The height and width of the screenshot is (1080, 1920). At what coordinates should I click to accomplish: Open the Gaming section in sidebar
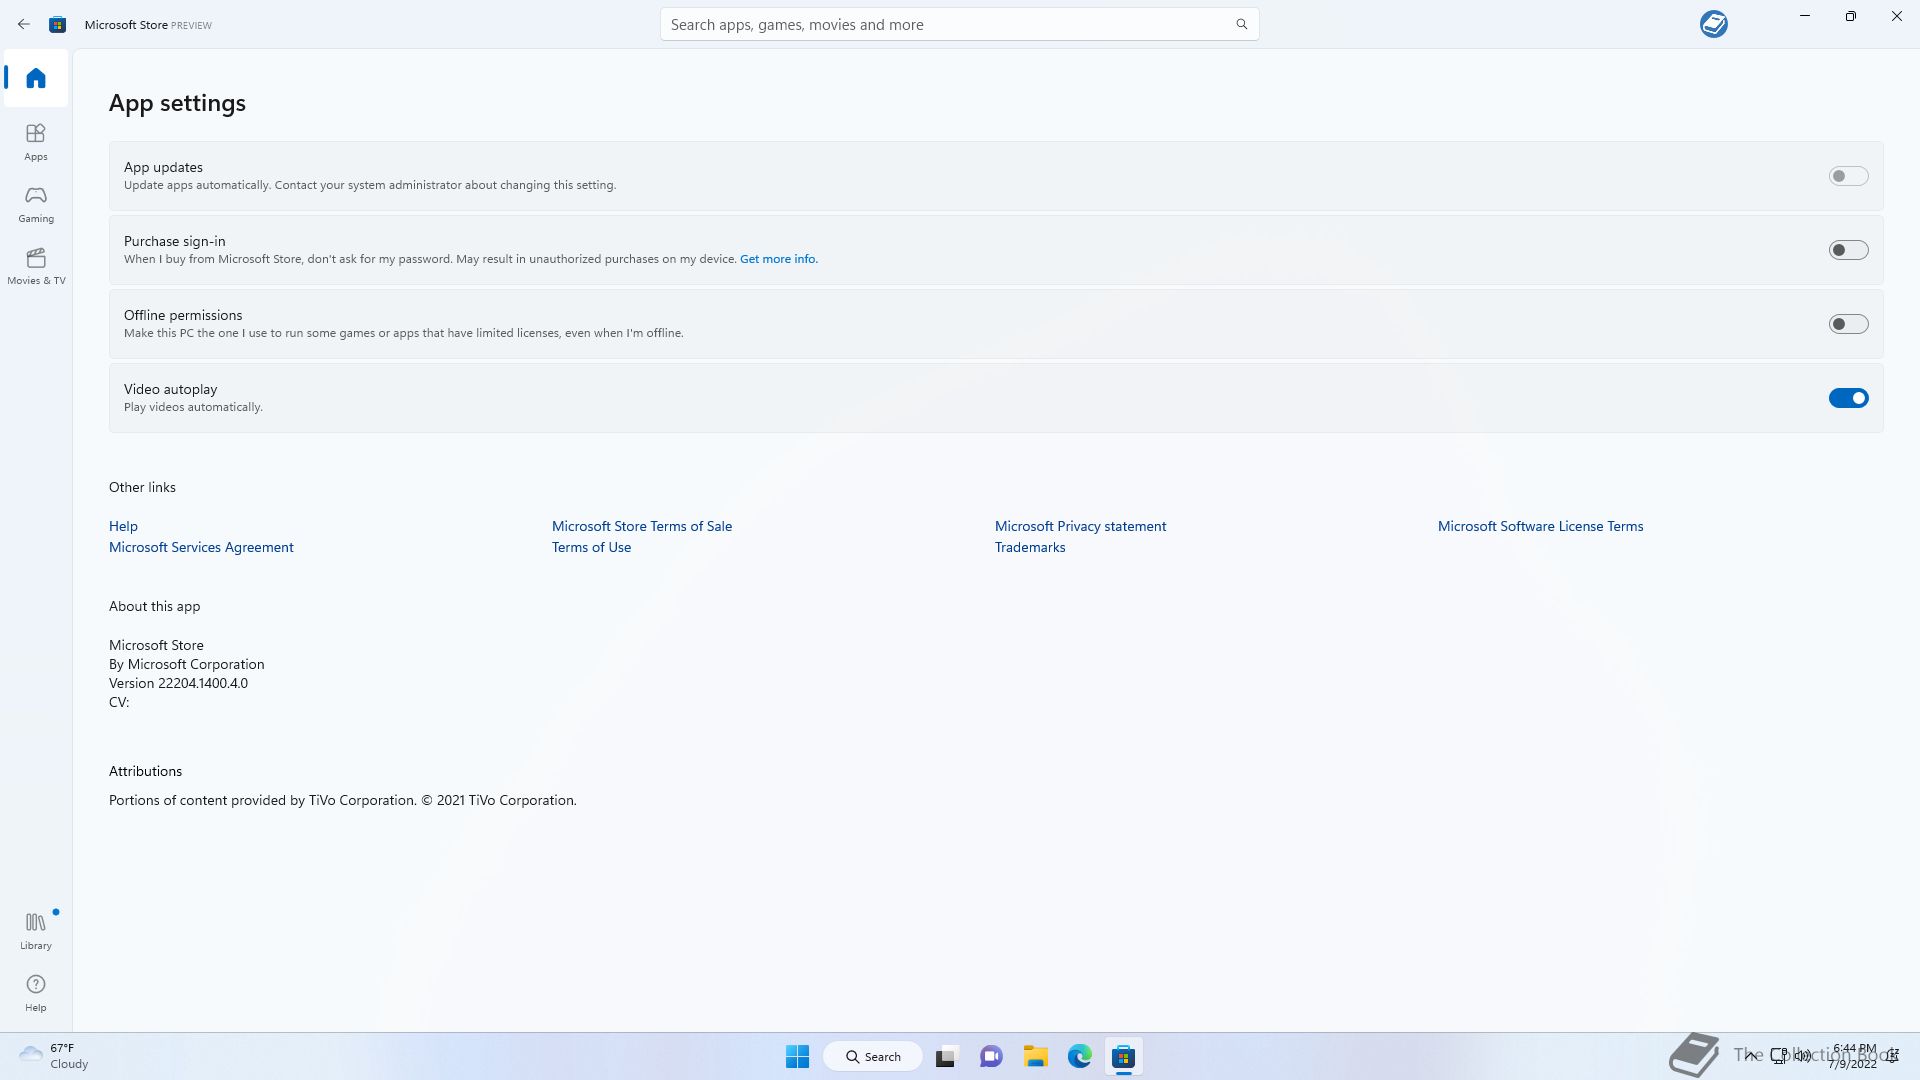pyautogui.click(x=36, y=204)
